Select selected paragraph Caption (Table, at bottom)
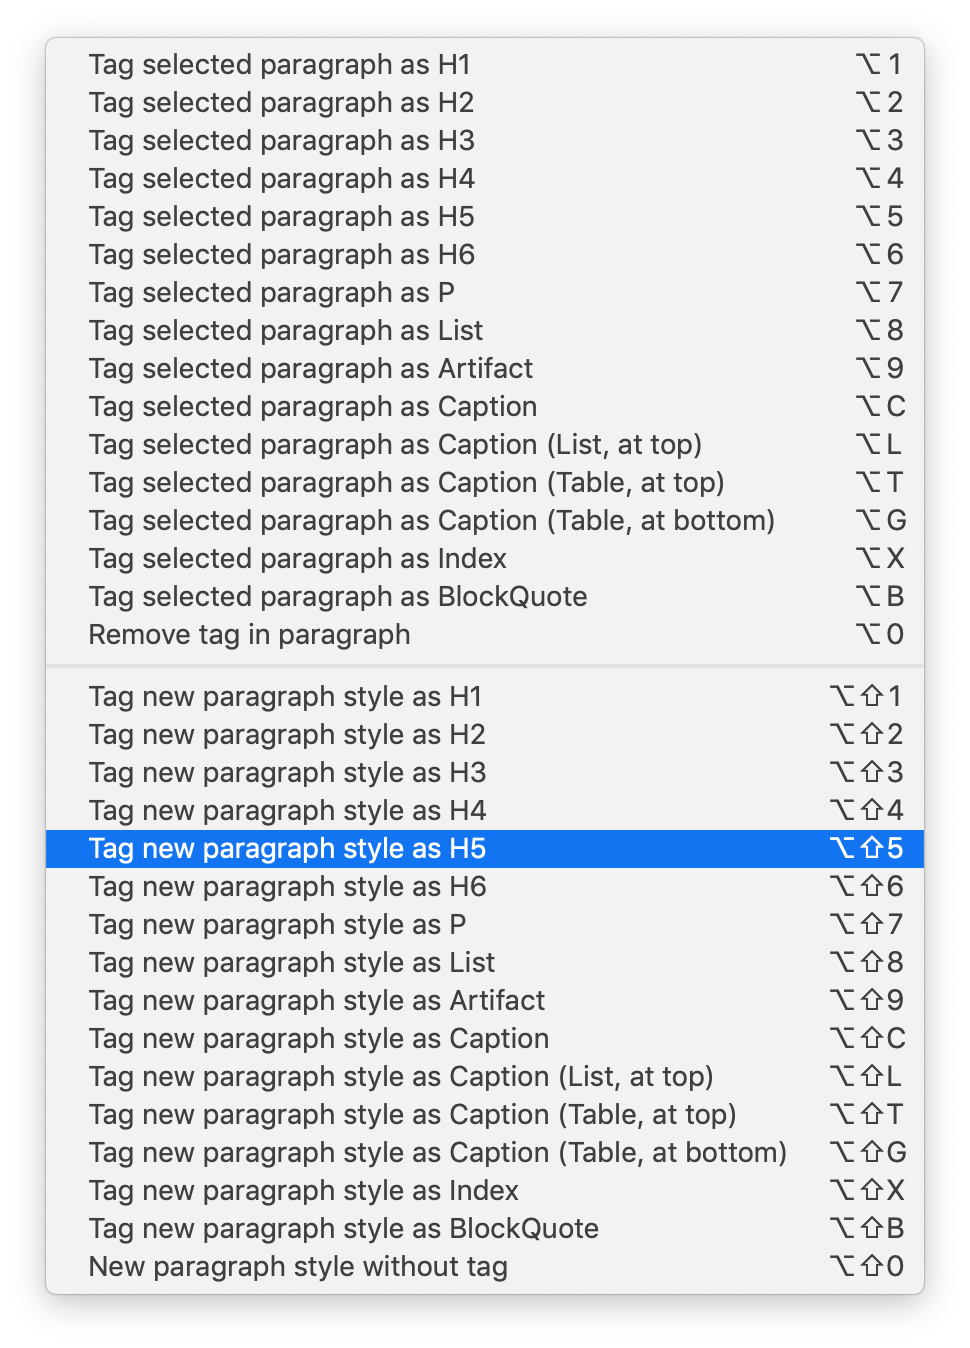The height and width of the screenshot is (1348, 970). (485, 520)
